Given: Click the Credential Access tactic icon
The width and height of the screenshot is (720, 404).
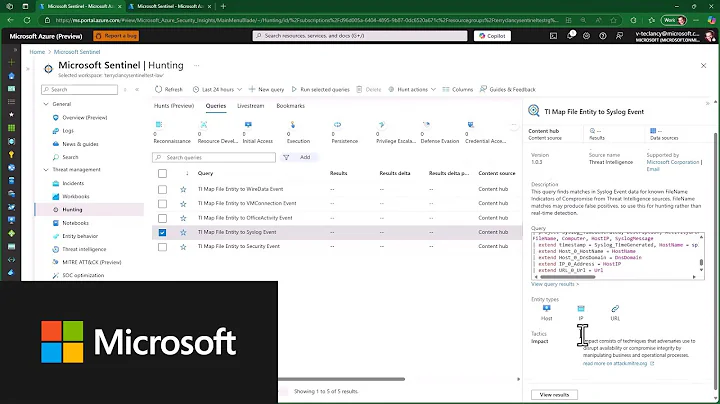Looking at the screenshot, I should [471, 125].
